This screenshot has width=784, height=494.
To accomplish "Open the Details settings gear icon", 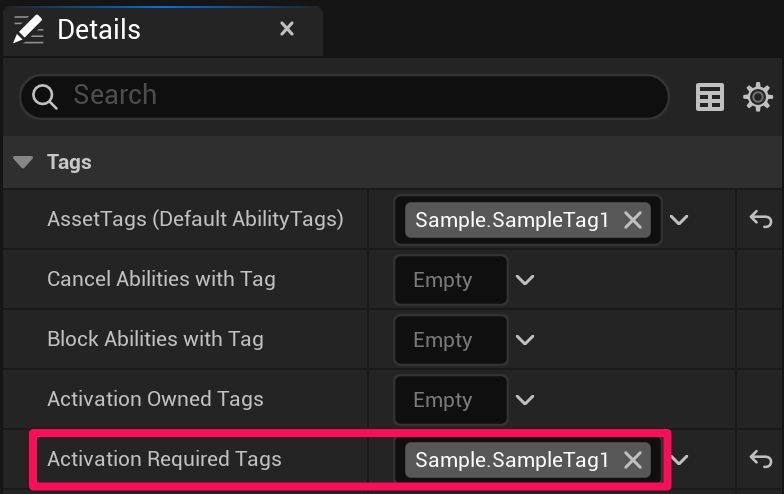I will coord(758,97).
